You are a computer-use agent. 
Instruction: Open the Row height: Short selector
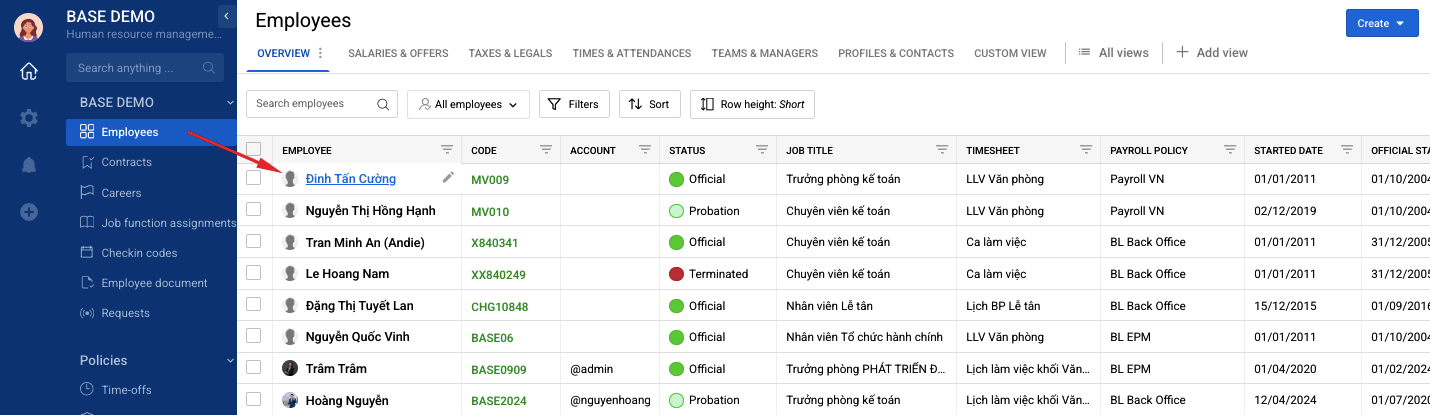752,104
